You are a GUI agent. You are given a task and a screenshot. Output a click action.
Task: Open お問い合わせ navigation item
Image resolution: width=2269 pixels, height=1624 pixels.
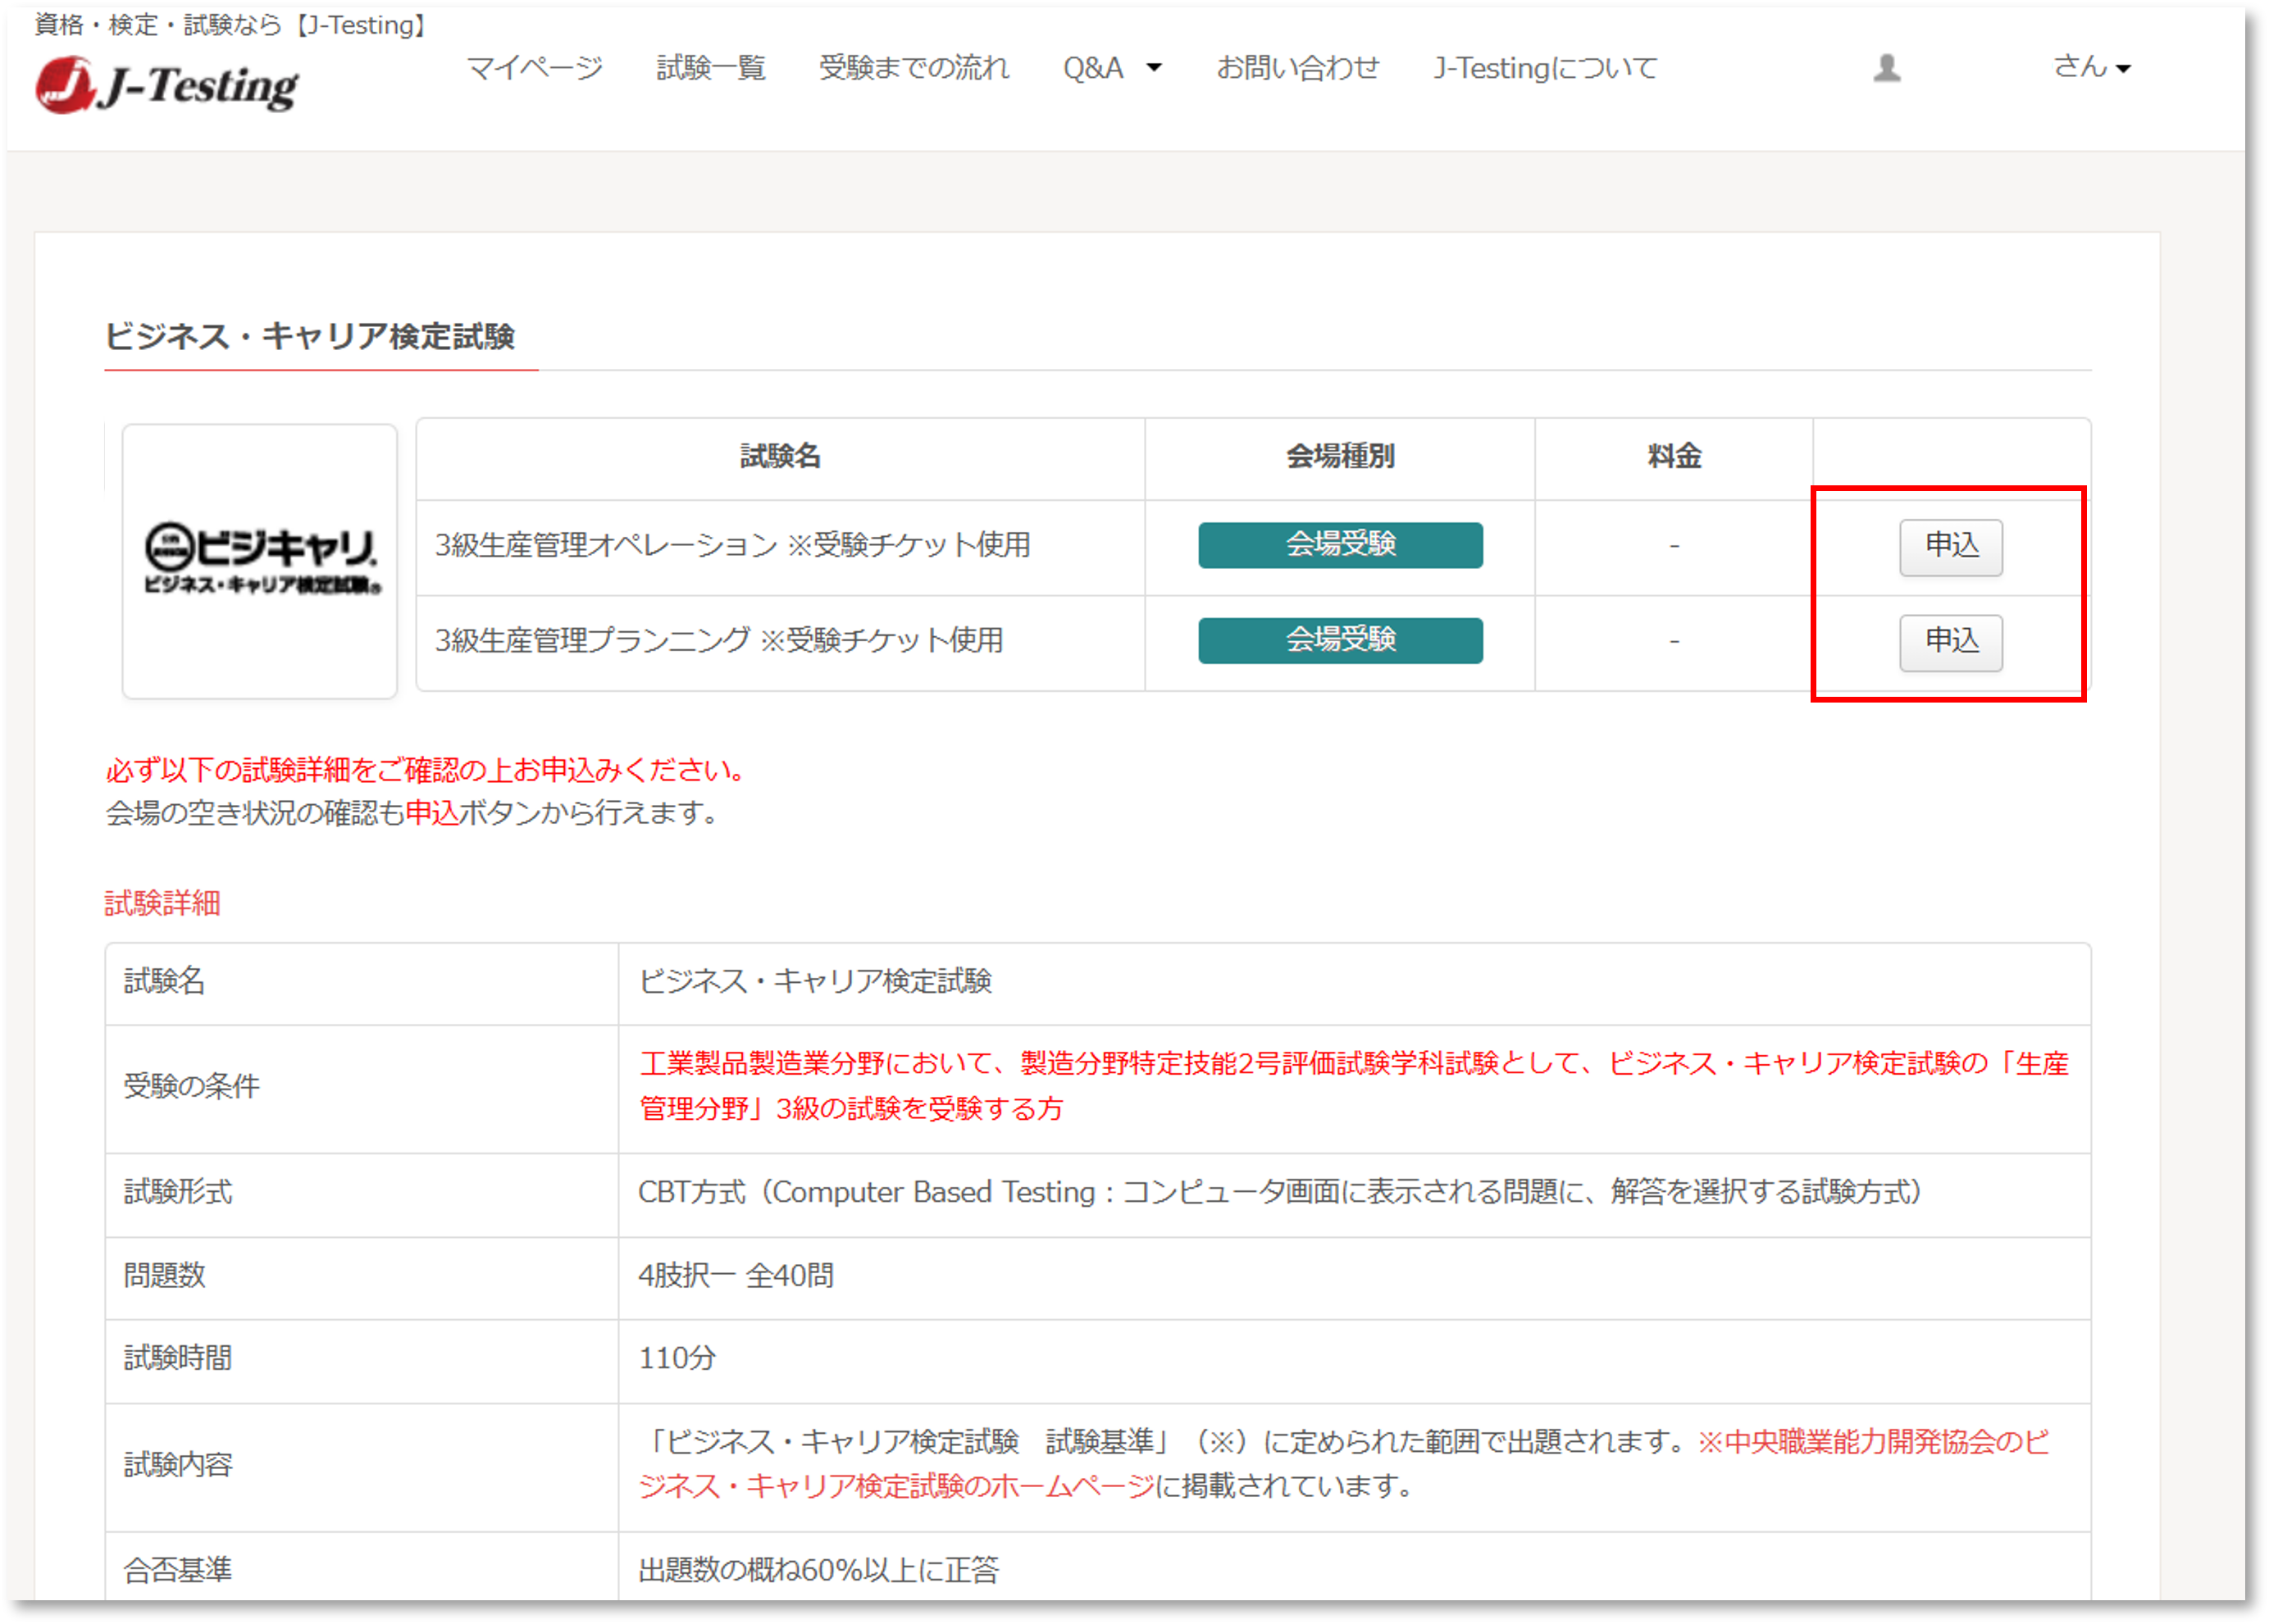click(x=1297, y=68)
